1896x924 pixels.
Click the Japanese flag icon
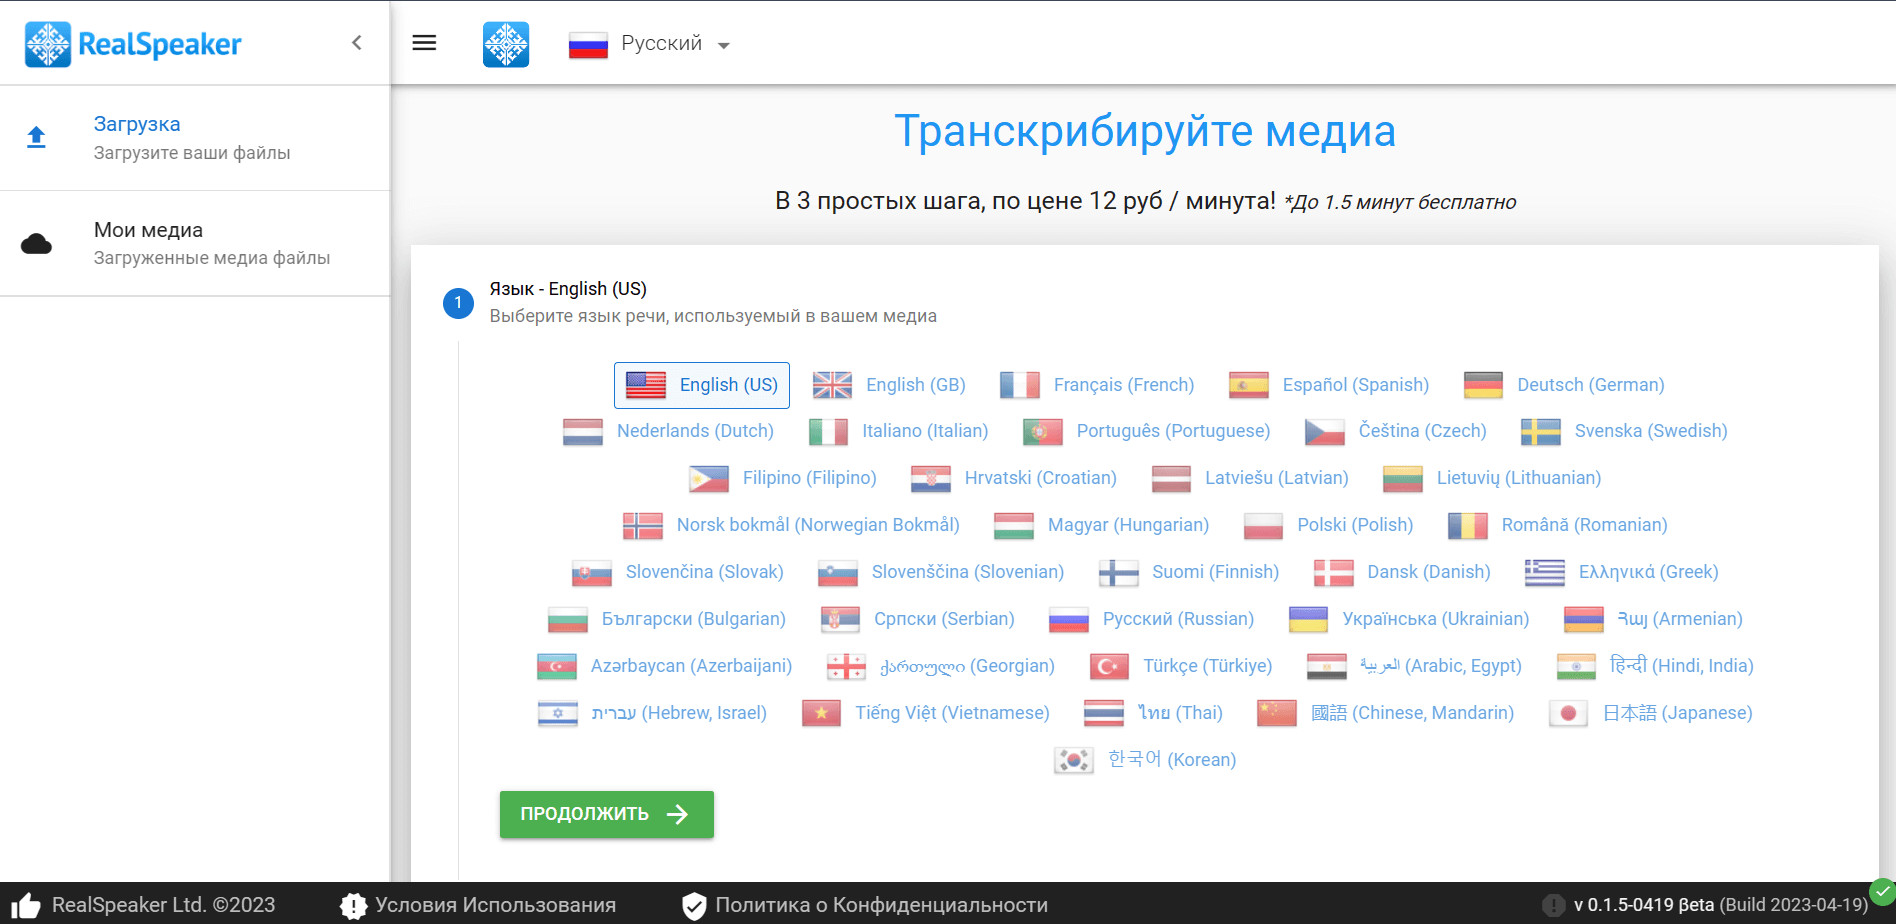click(1568, 714)
